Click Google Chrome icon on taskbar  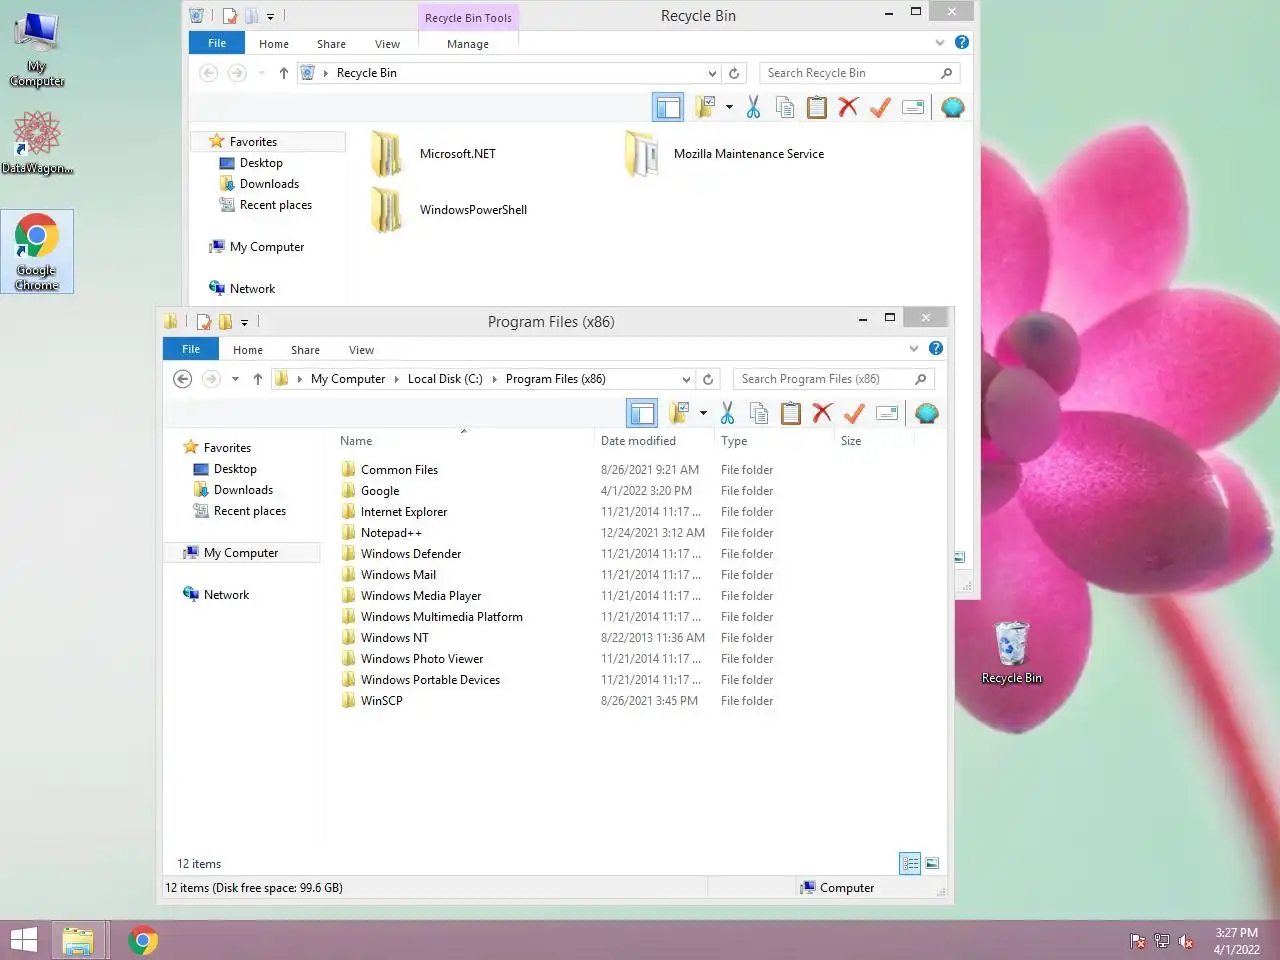[x=143, y=940]
